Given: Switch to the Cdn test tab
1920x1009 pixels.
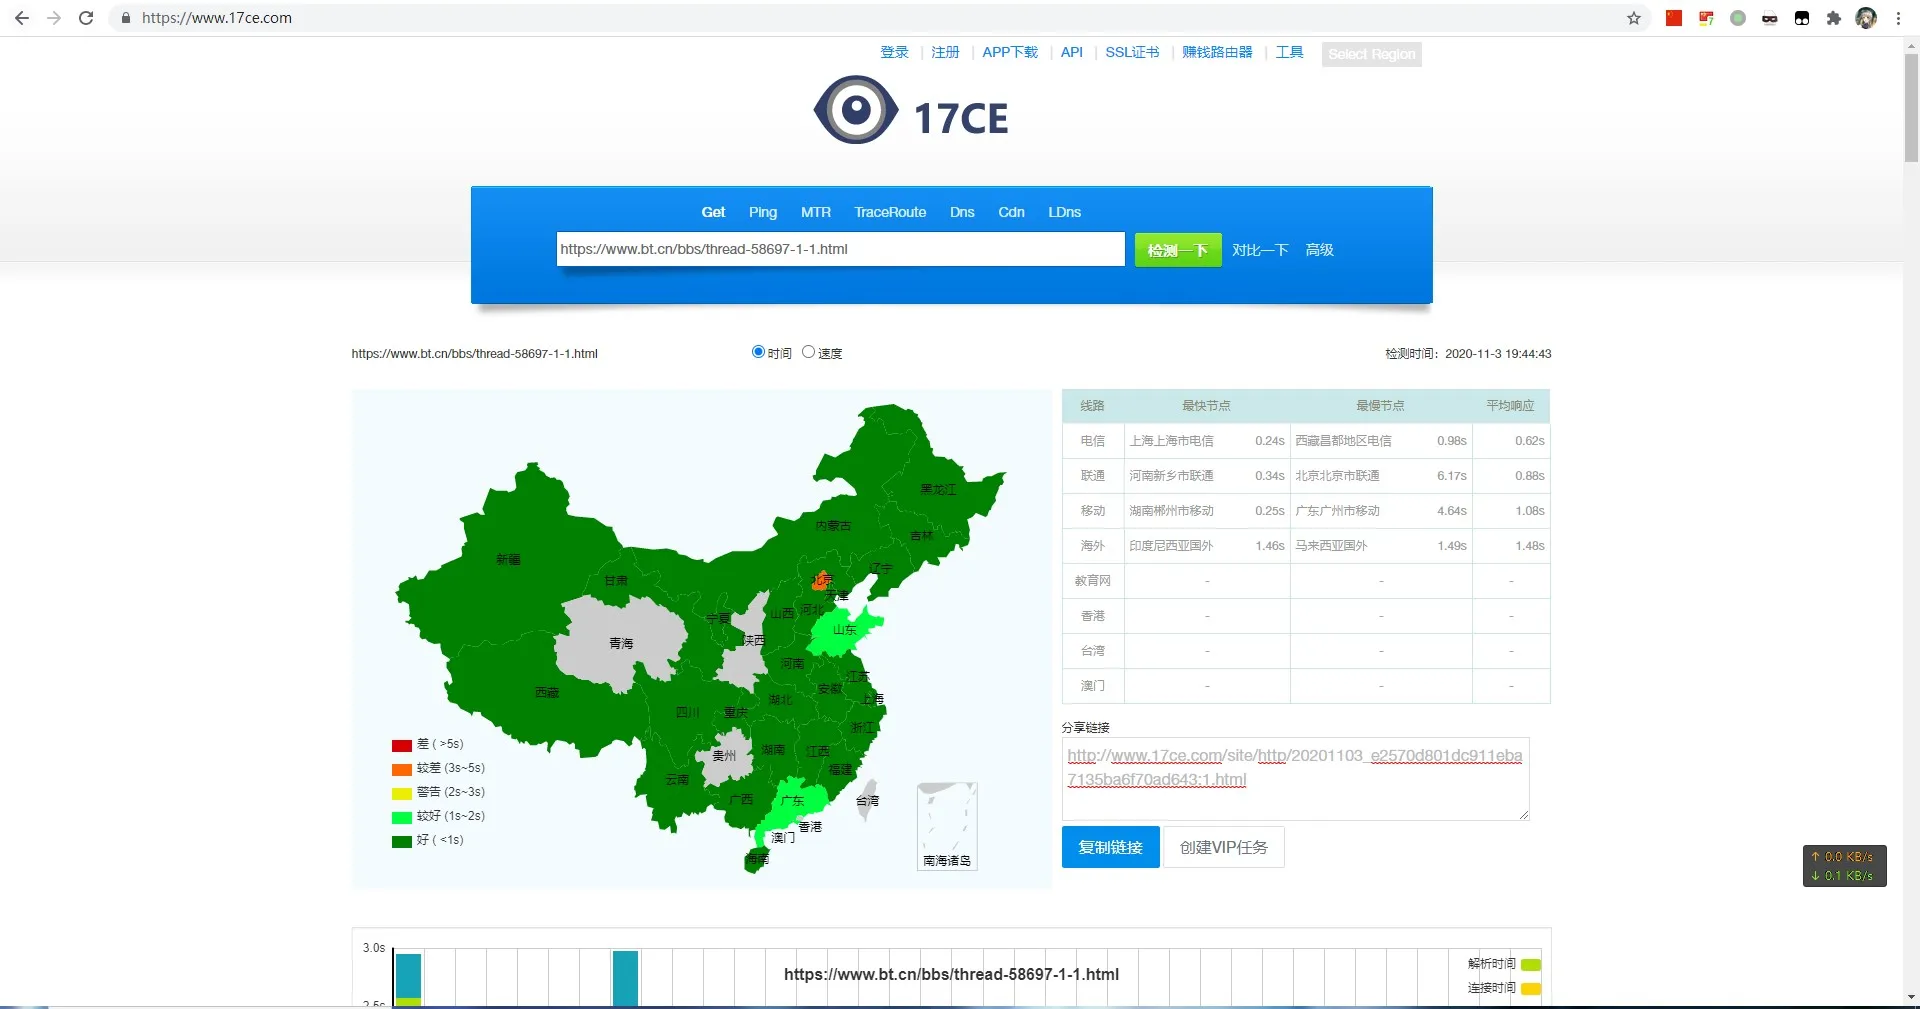Looking at the screenshot, I should 1011,212.
